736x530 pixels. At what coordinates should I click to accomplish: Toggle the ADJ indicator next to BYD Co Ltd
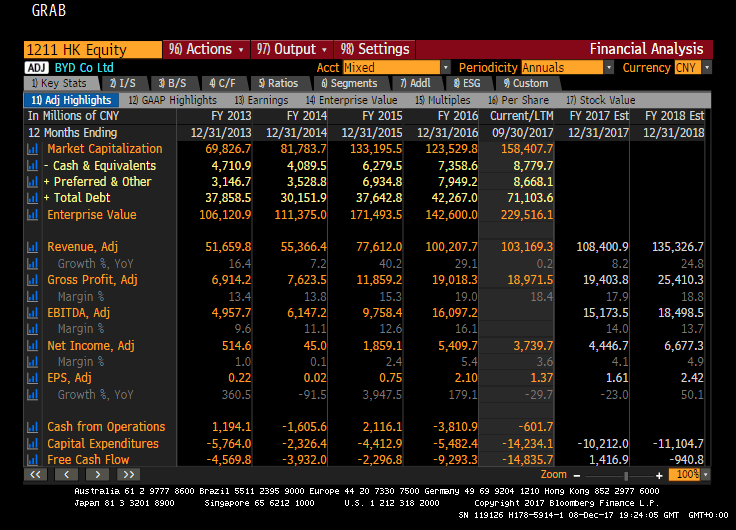36,68
